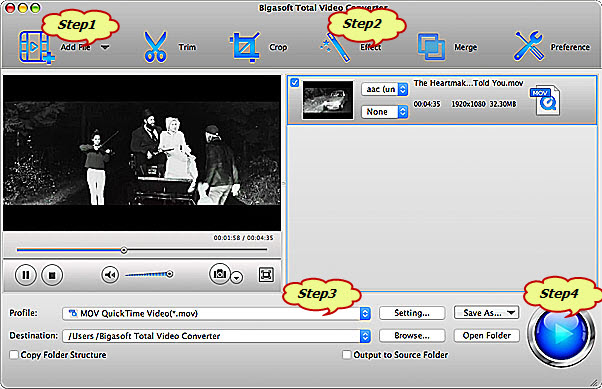Open the Profile MOV QuickTime Video dropdown

click(x=216, y=313)
